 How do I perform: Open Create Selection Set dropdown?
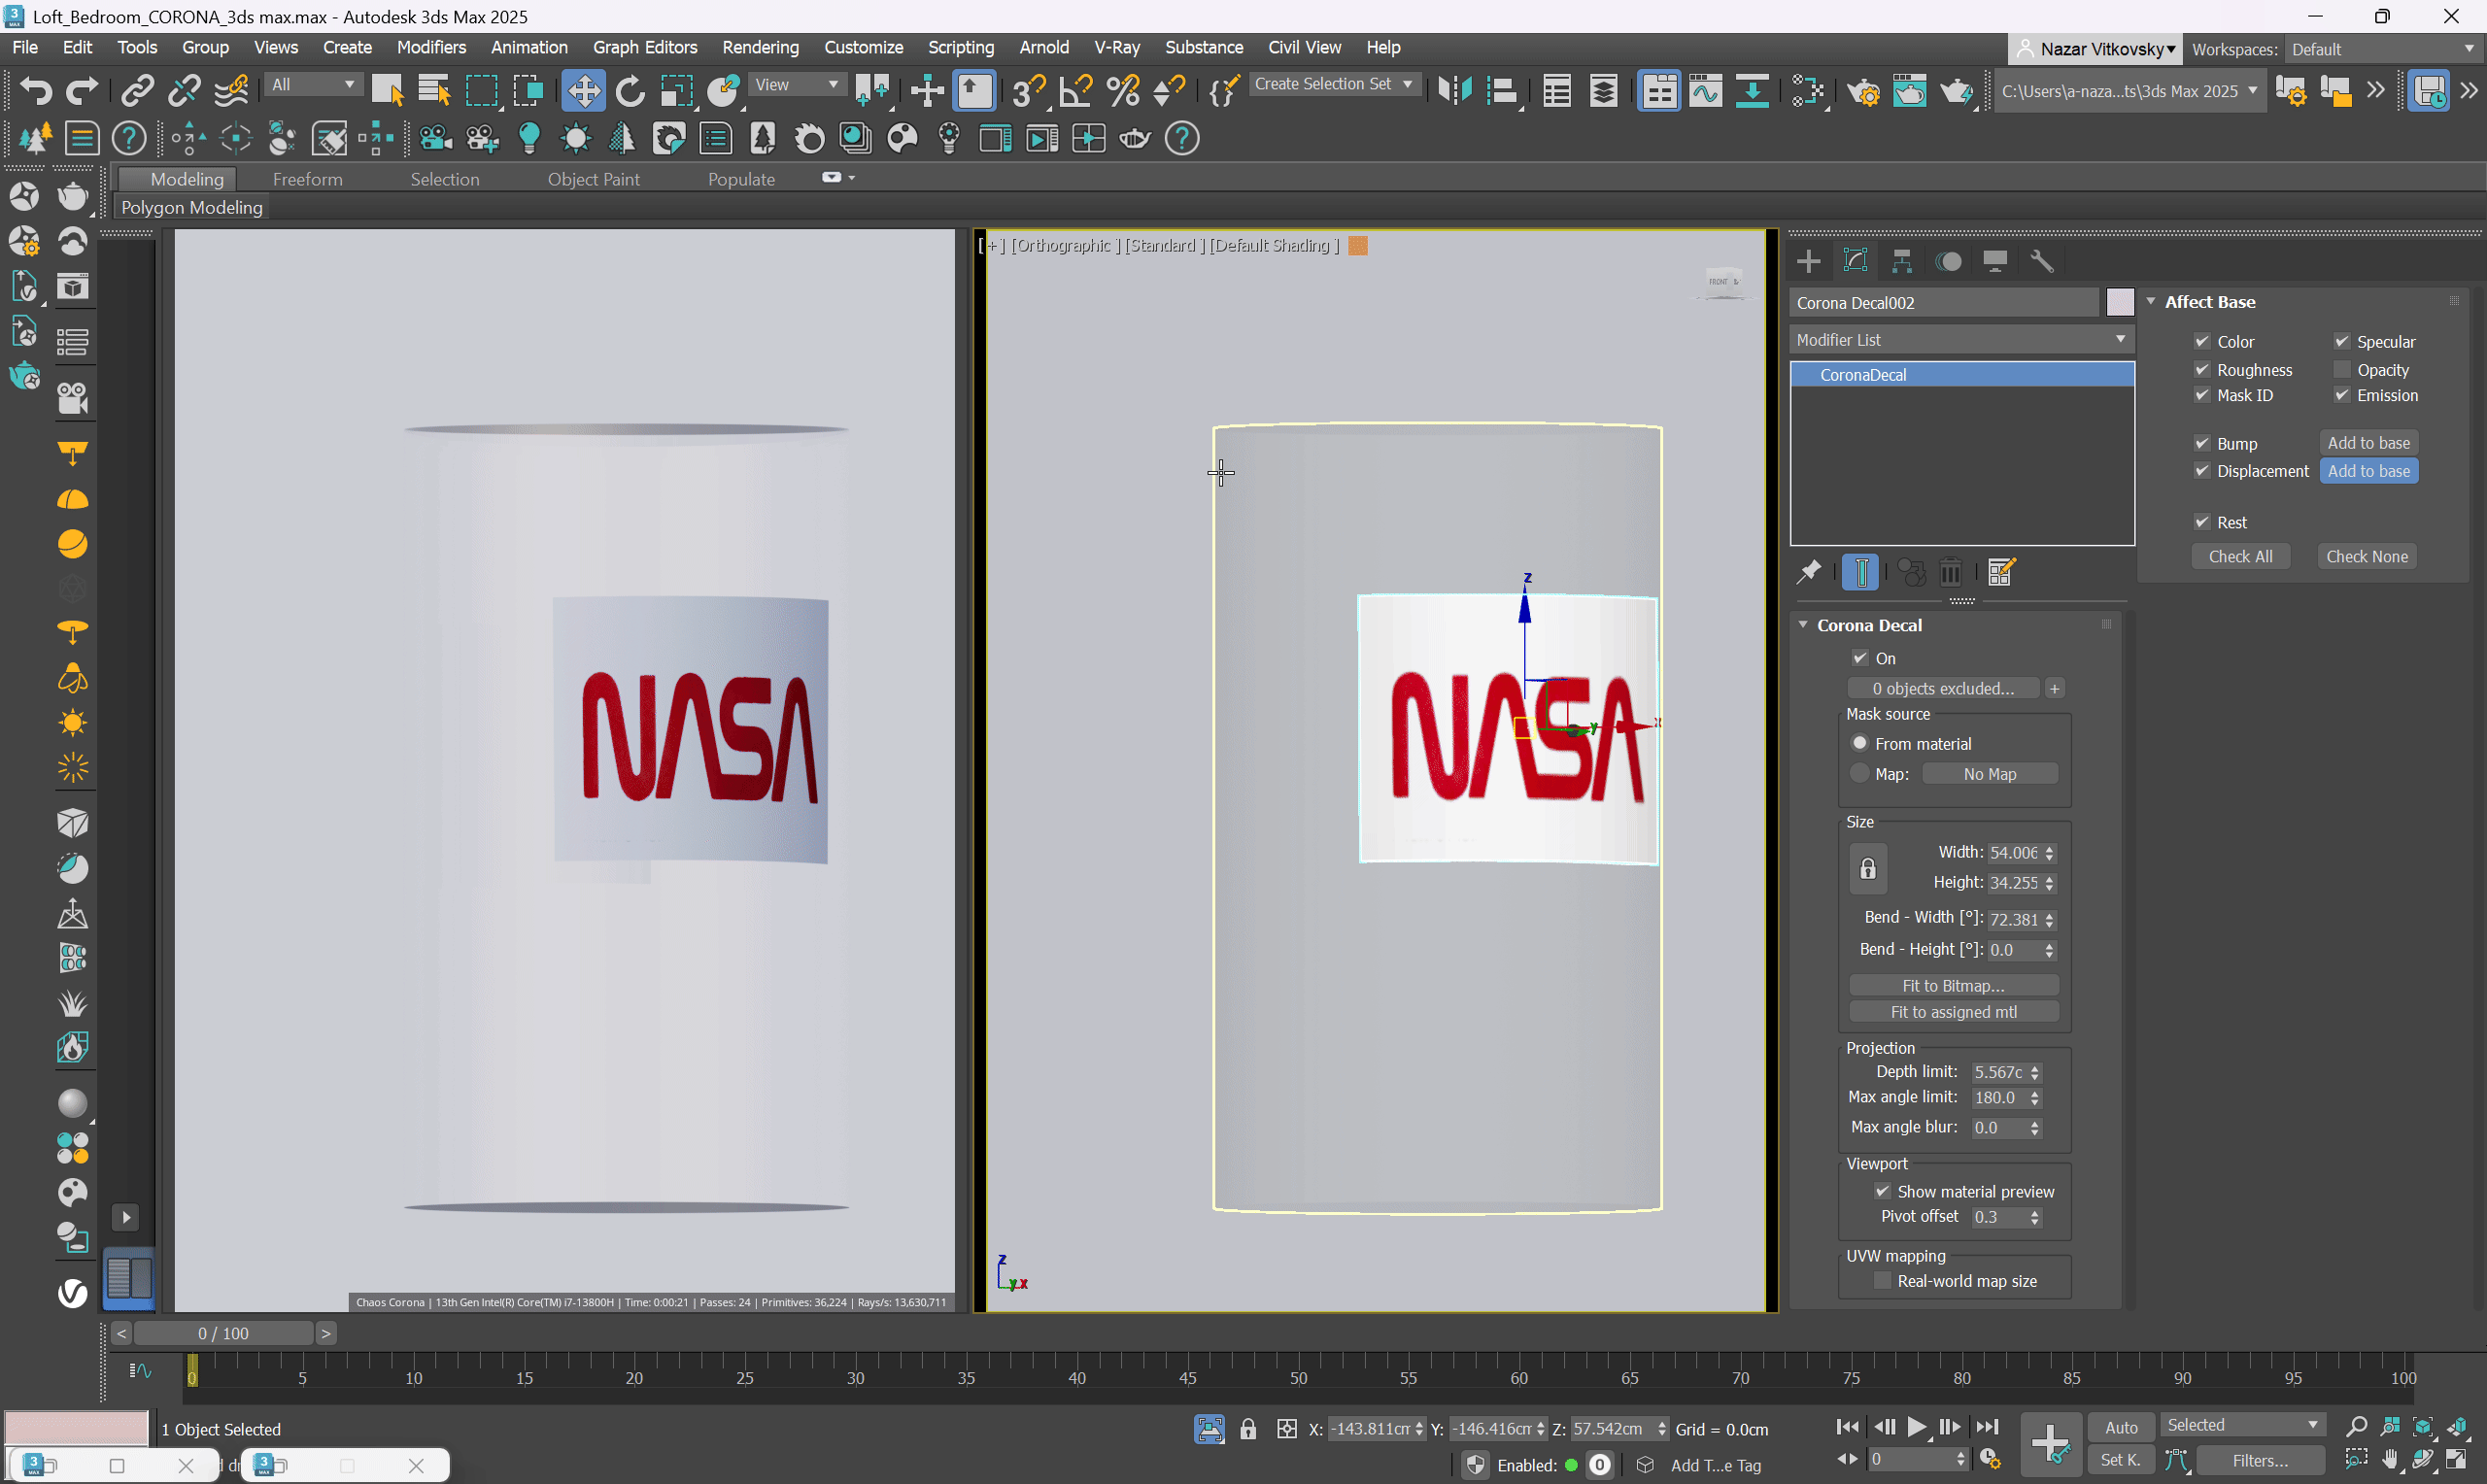click(1333, 85)
